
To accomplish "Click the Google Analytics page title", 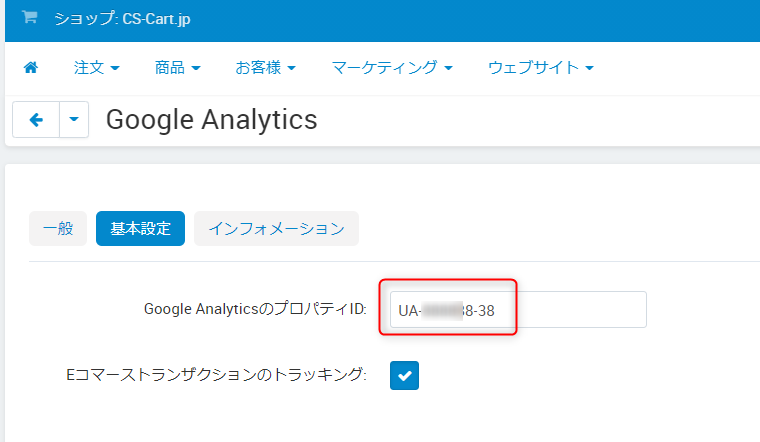I will pos(211,120).
